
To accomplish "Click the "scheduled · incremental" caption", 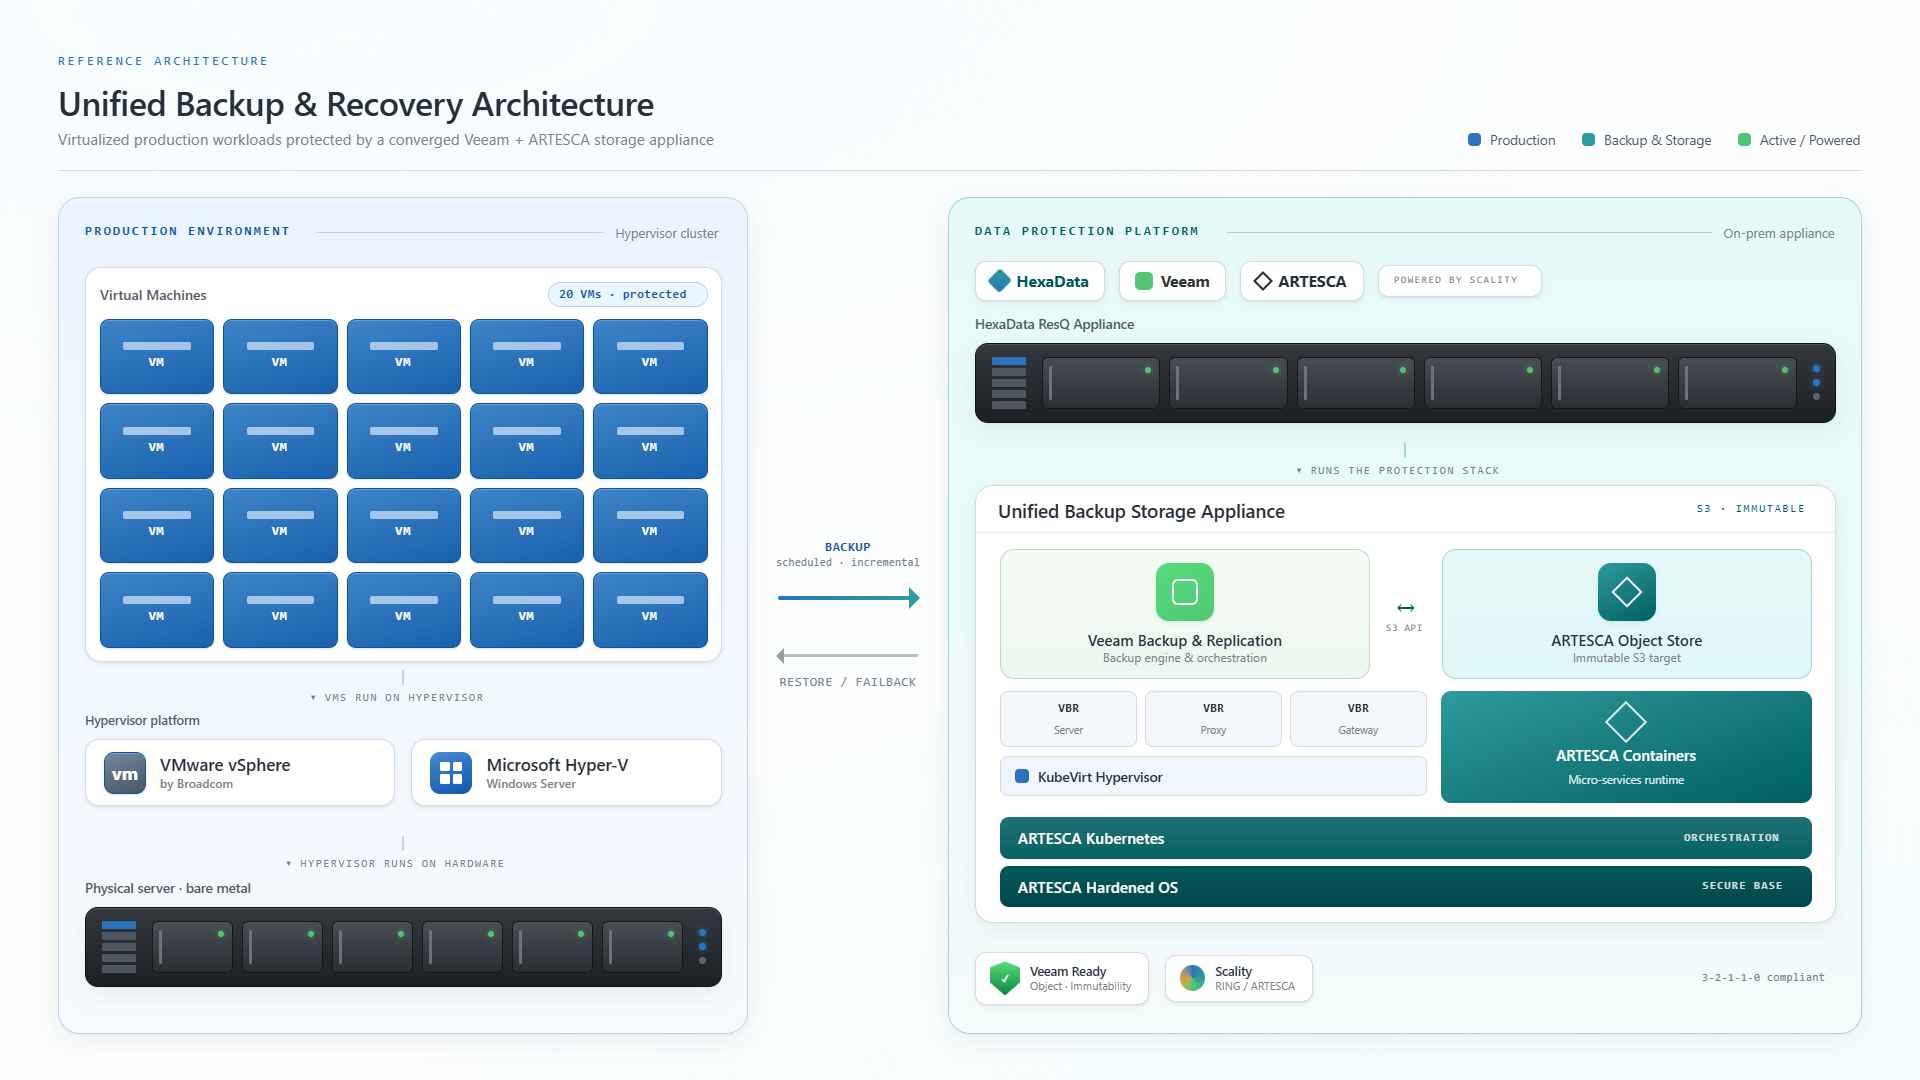I will tap(848, 563).
